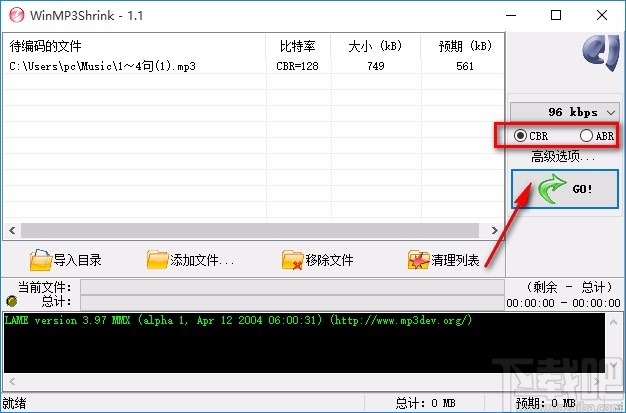Click the 561 expected size cell
The width and height of the screenshot is (626, 413).
coord(465,66)
